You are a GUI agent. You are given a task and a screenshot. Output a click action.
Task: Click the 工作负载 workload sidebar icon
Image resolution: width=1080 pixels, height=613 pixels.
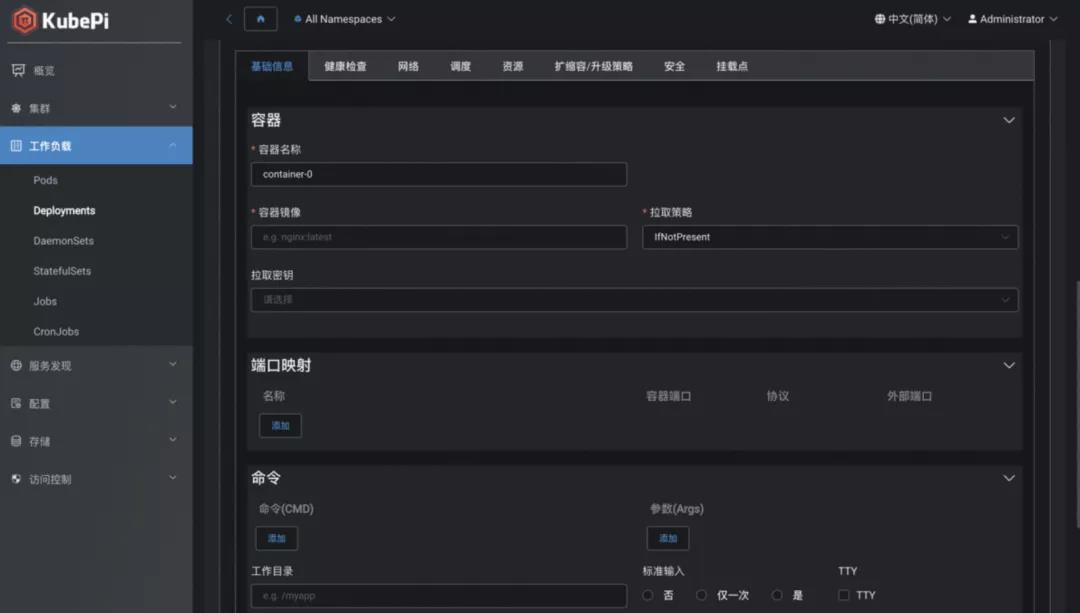17,145
